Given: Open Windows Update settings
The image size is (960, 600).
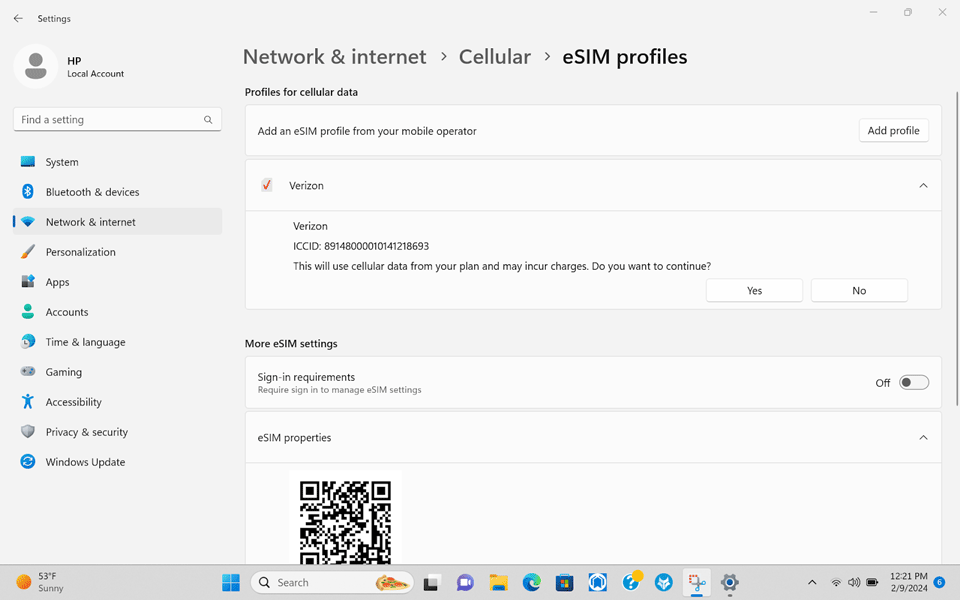Looking at the screenshot, I should tap(85, 461).
